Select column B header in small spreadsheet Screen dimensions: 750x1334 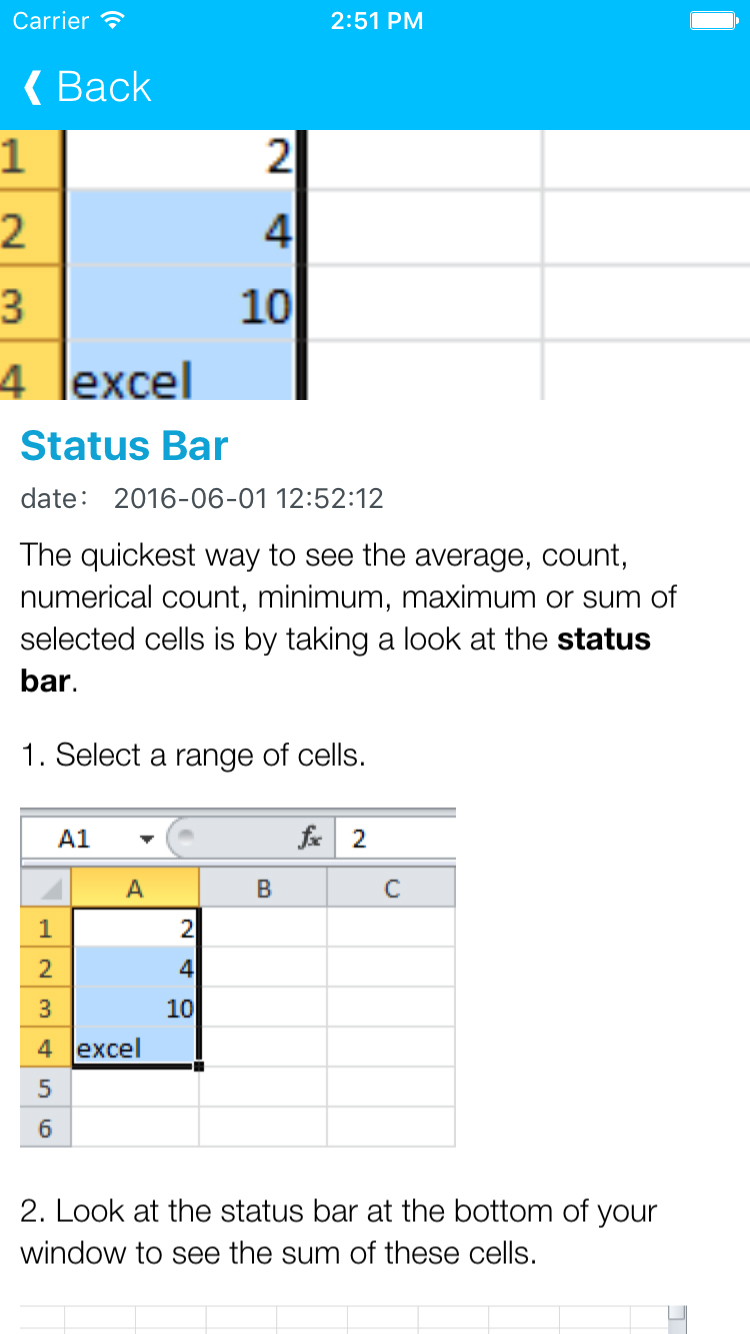[263, 888]
